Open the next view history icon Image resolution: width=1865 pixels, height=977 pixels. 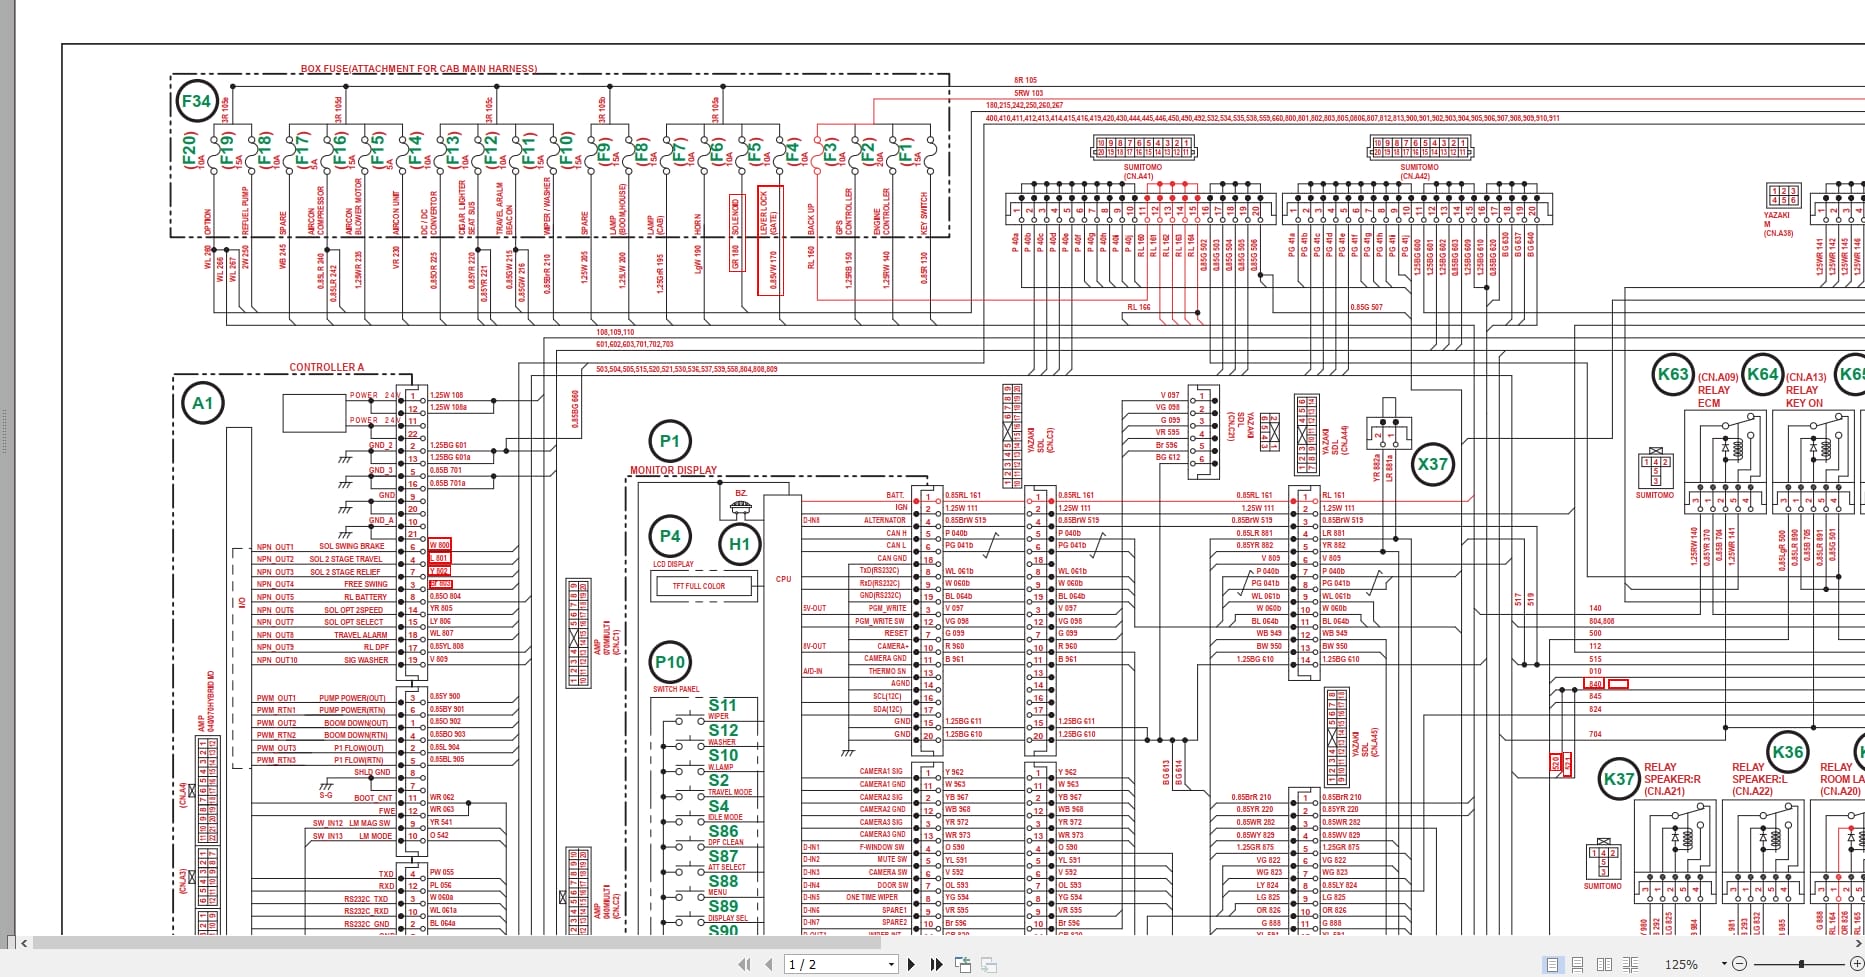tap(989, 964)
